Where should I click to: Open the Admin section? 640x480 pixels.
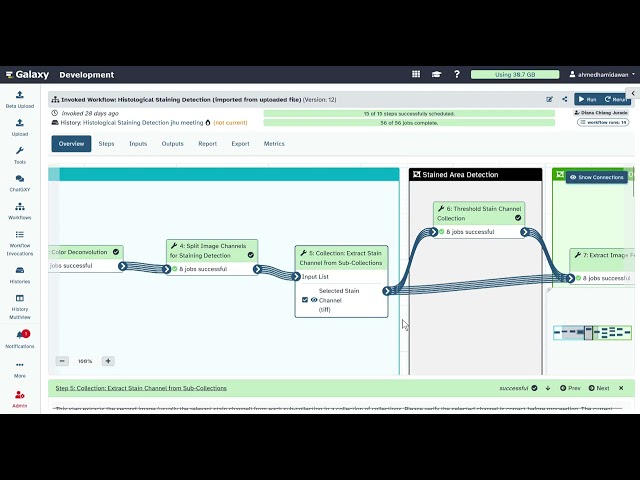(x=20, y=399)
